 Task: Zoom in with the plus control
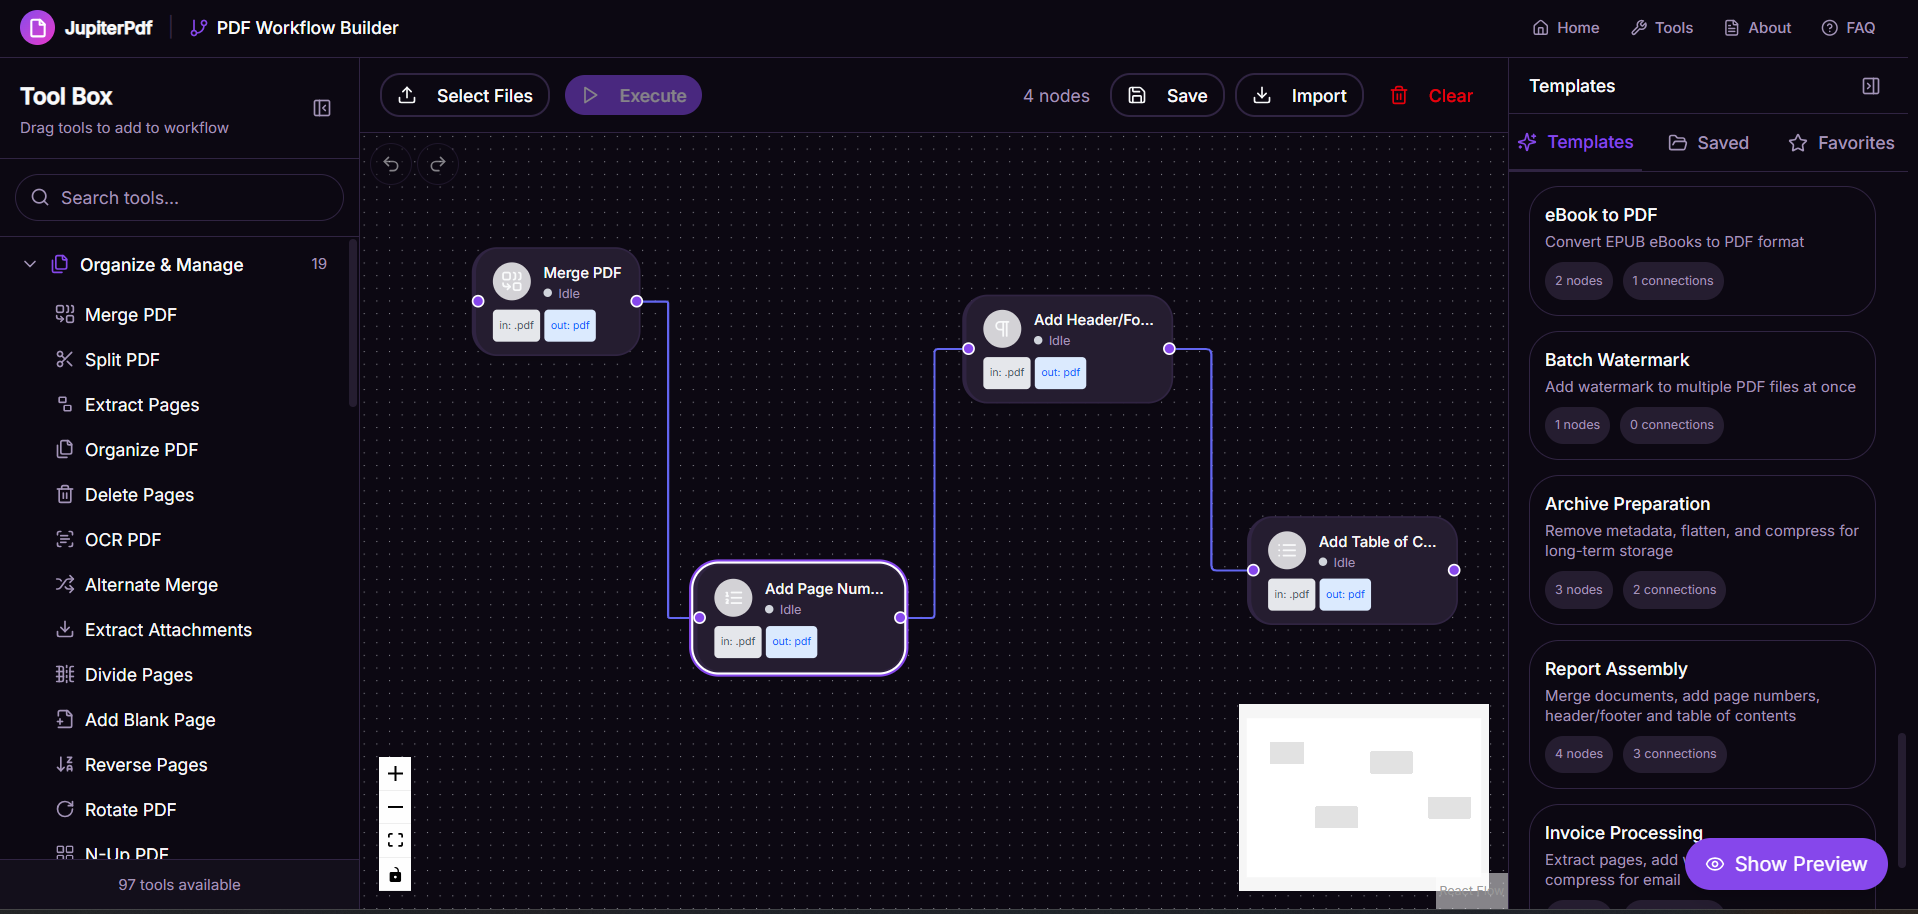pos(395,773)
